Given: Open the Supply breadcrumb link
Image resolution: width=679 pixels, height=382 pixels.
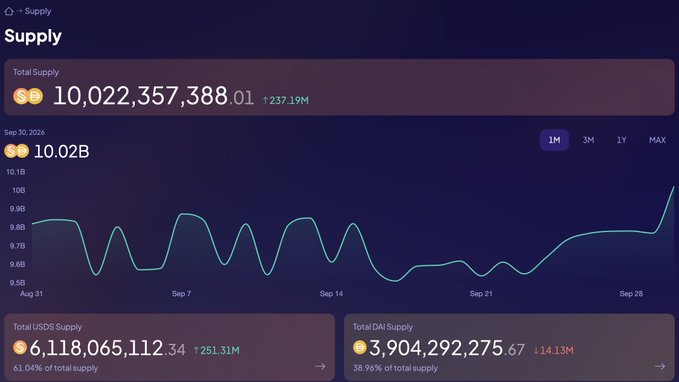Looking at the screenshot, I should [x=38, y=11].
